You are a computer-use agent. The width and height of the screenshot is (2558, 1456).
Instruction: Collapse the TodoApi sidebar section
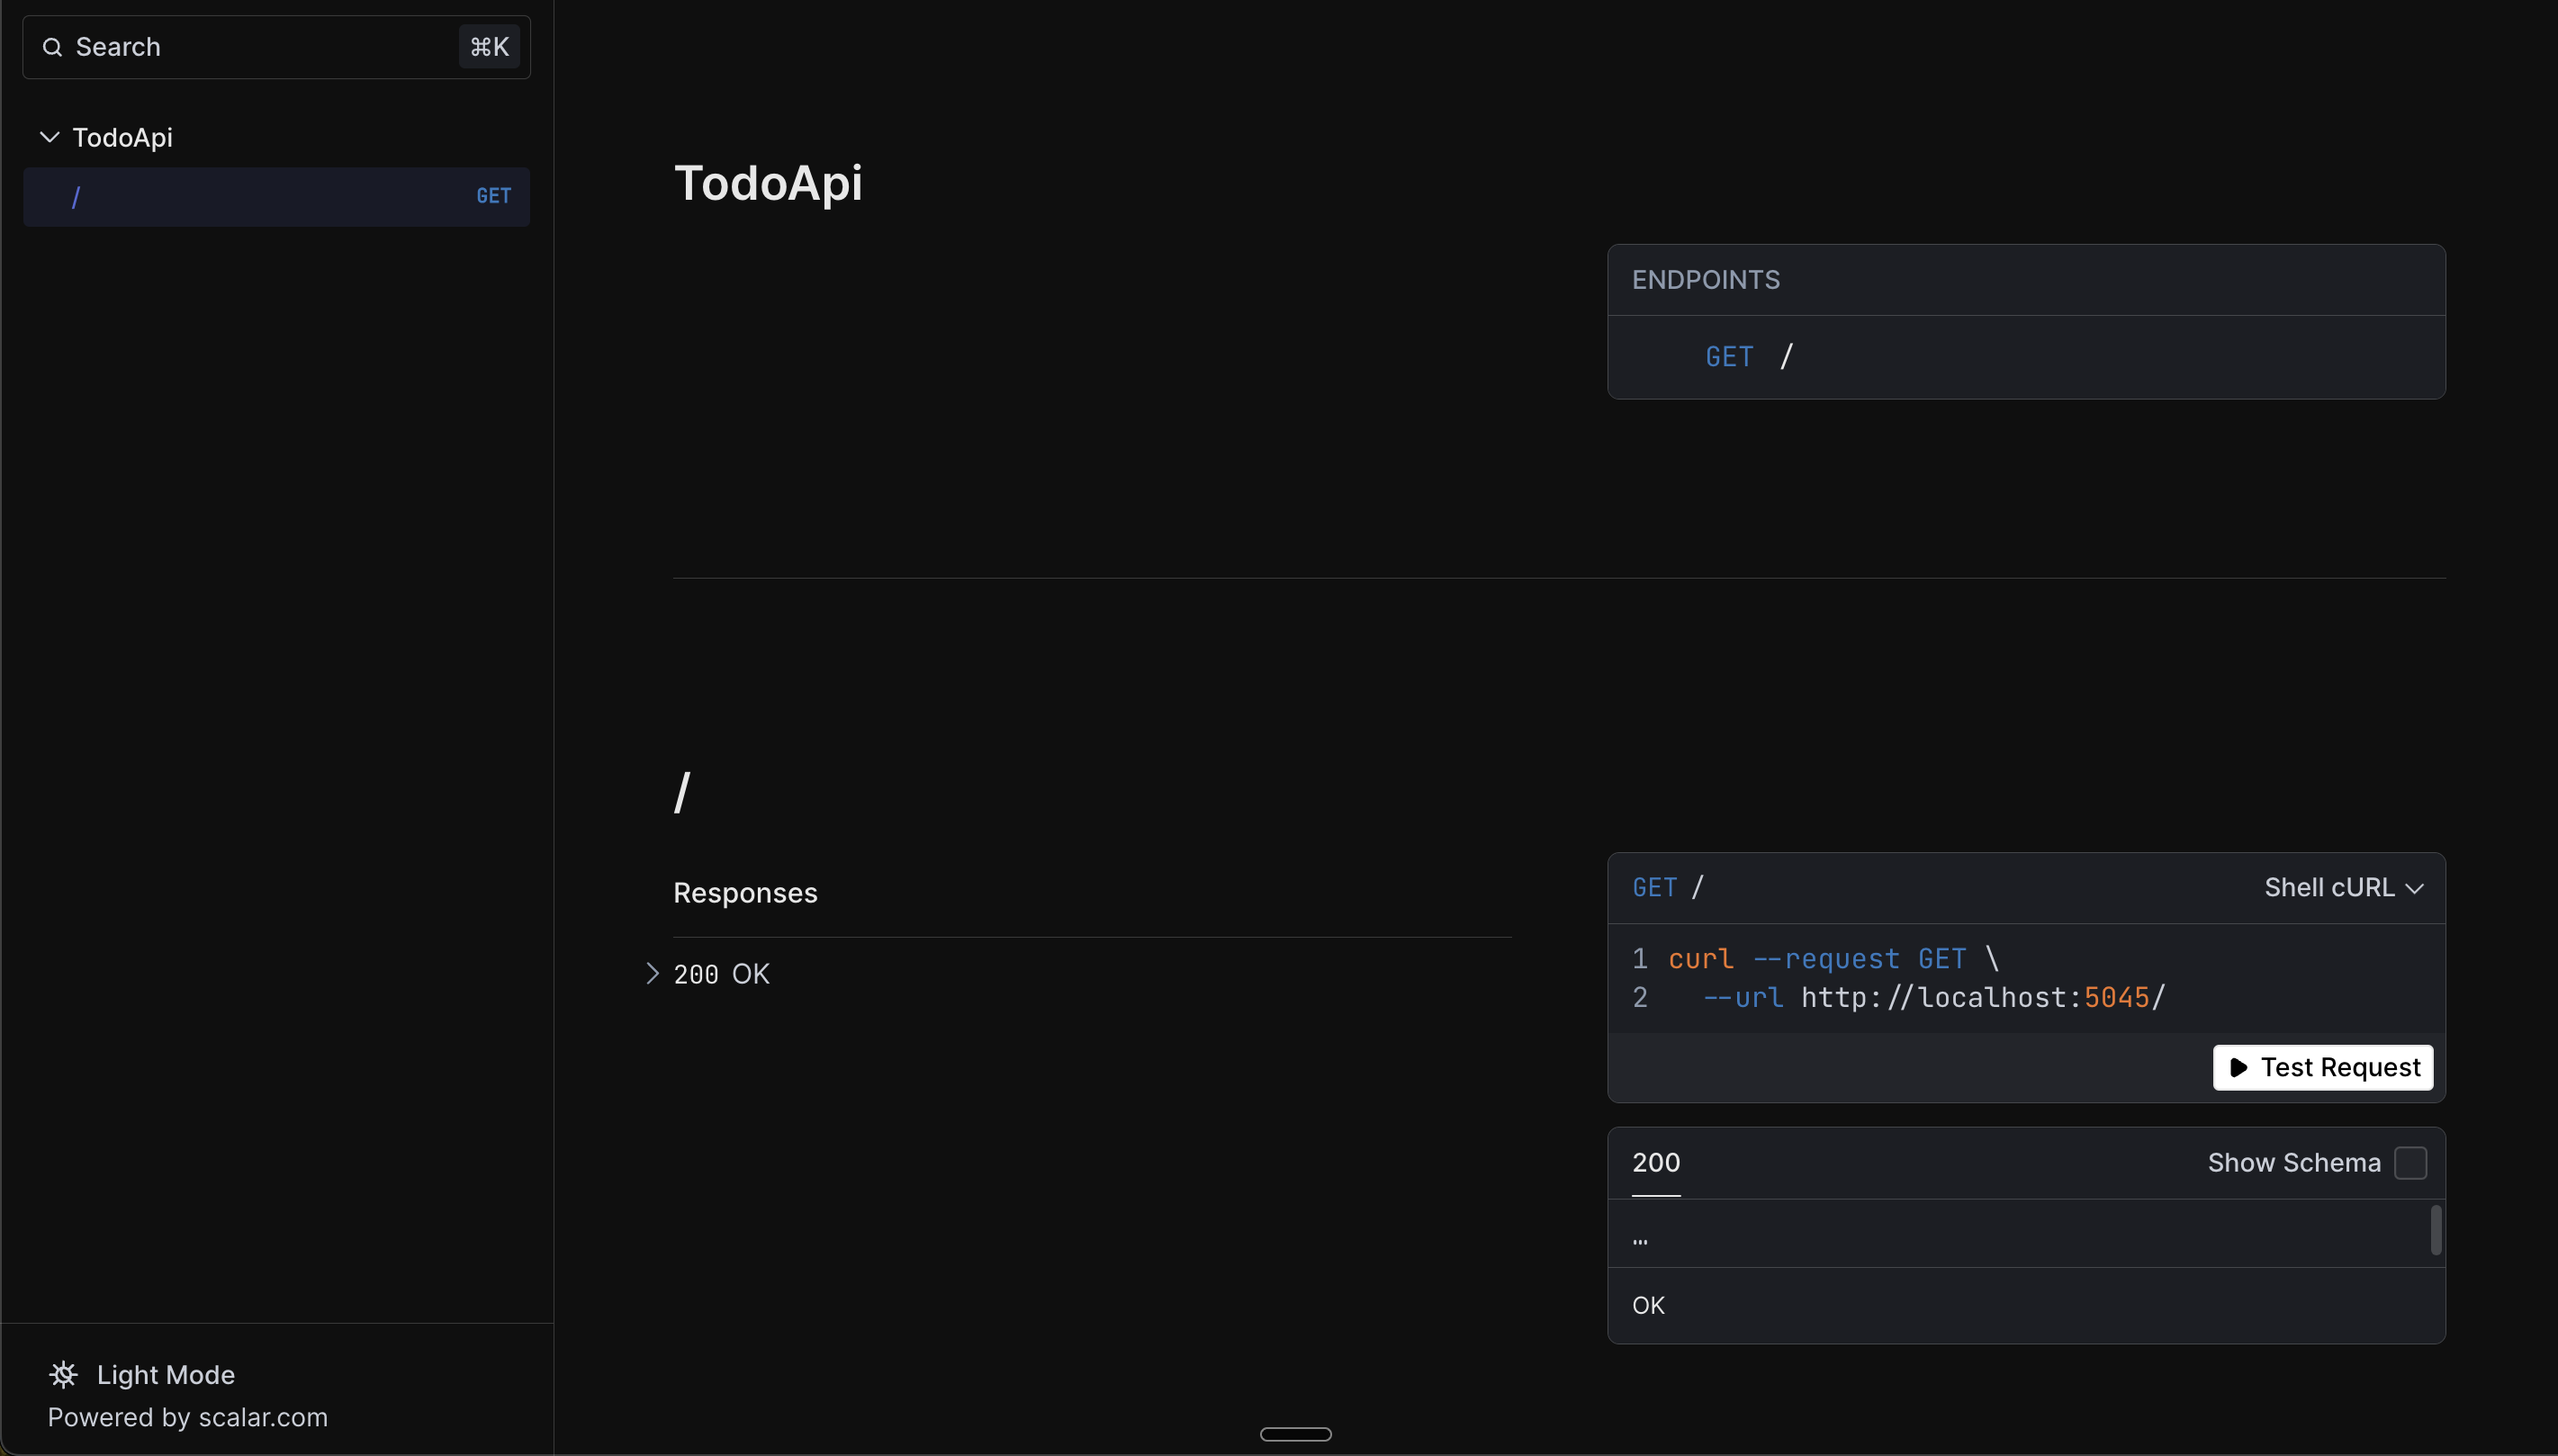pos(49,137)
